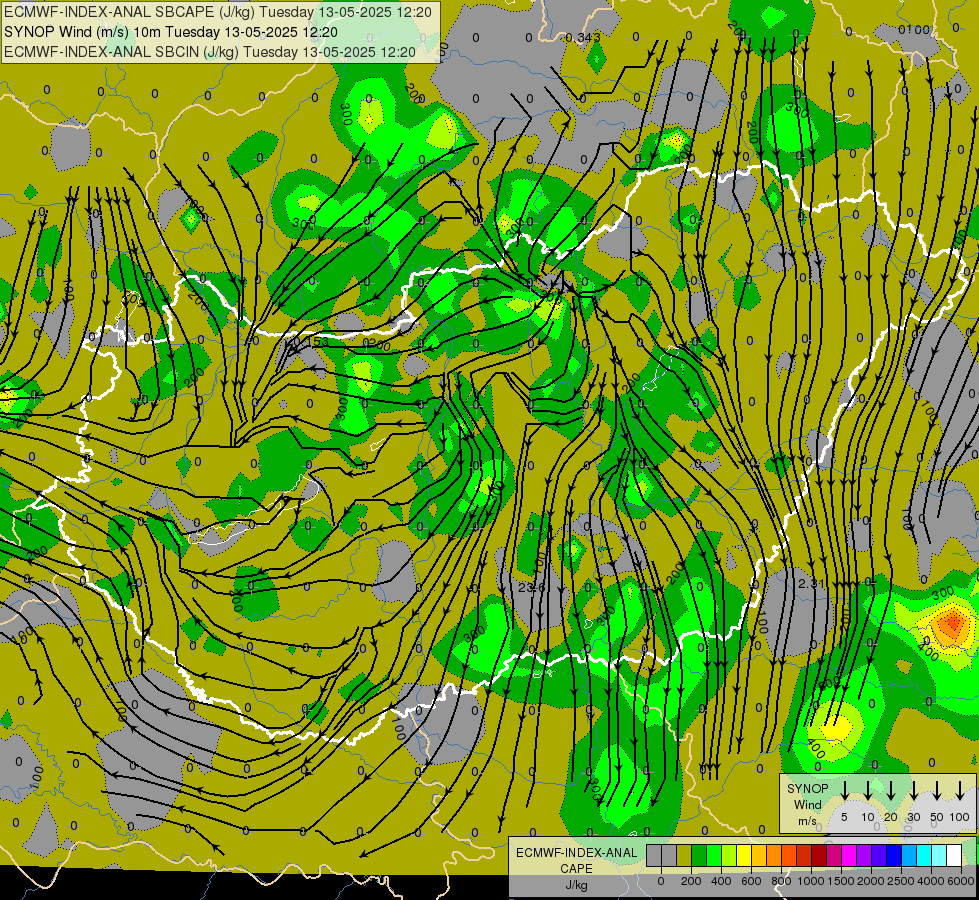Click the orange-red CAPE maximum hotspot
979x900 pixels.
pos(952,622)
